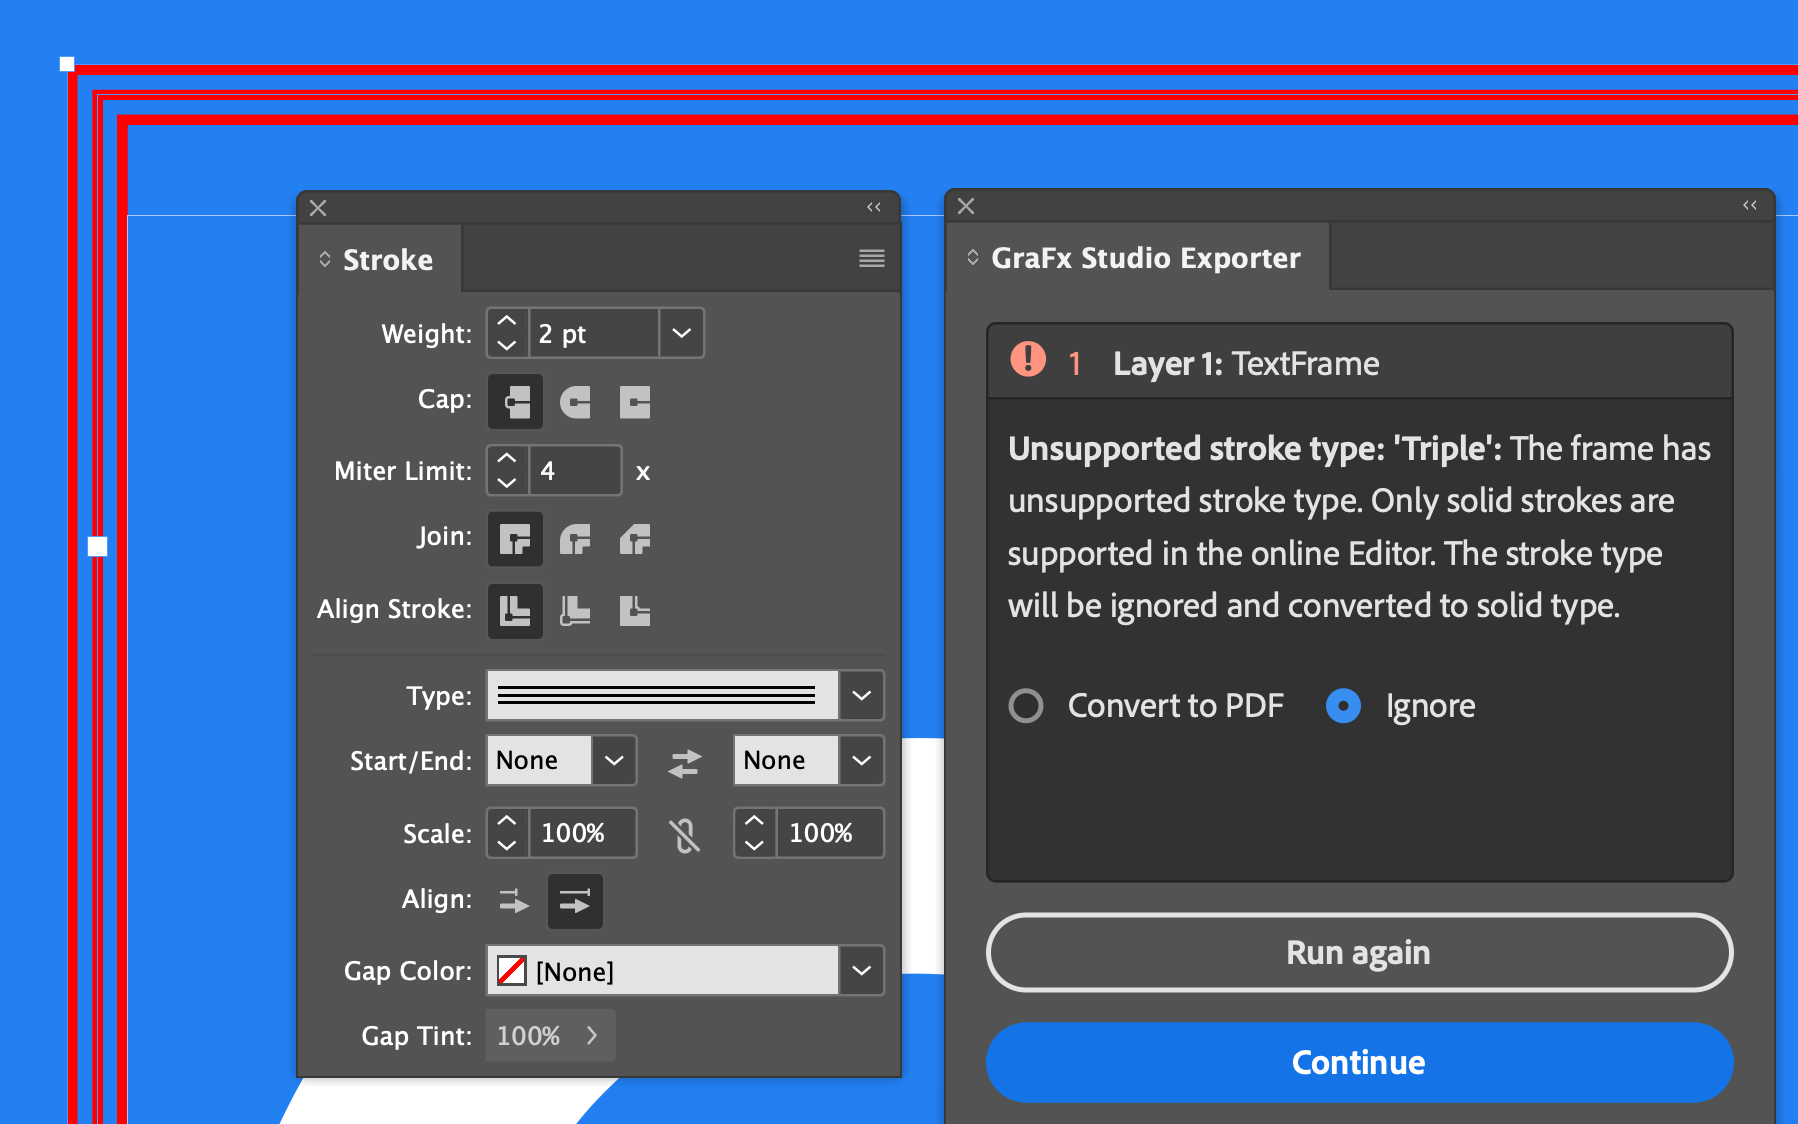Step the Weight value with spinner arrows
Image resolution: width=1798 pixels, height=1124 pixels.
[507, 333]
